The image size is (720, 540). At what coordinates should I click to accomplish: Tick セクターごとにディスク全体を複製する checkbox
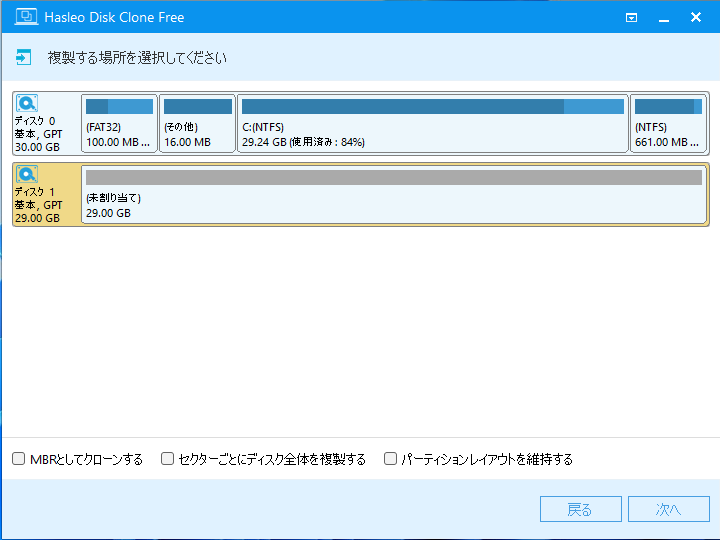point(167,458)
